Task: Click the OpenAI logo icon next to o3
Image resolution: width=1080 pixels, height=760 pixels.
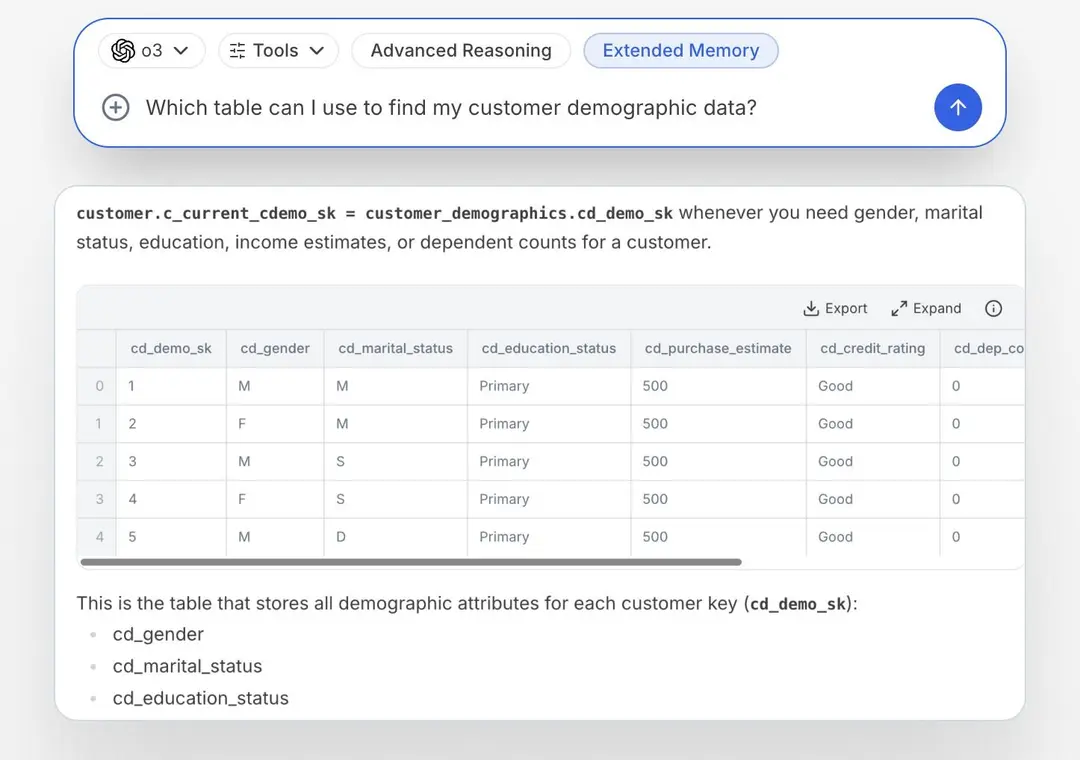Action: [123, 50]
